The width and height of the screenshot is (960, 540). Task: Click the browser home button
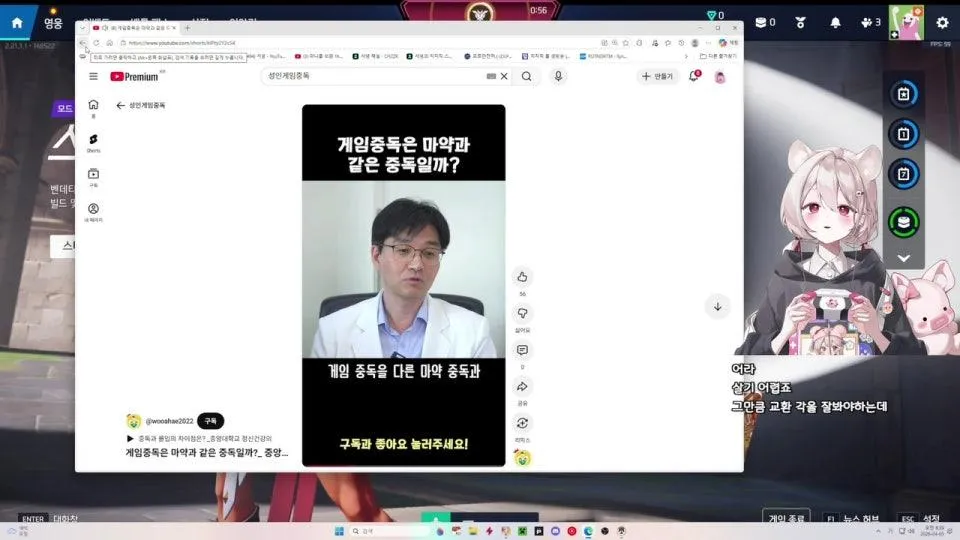[109, 43]
